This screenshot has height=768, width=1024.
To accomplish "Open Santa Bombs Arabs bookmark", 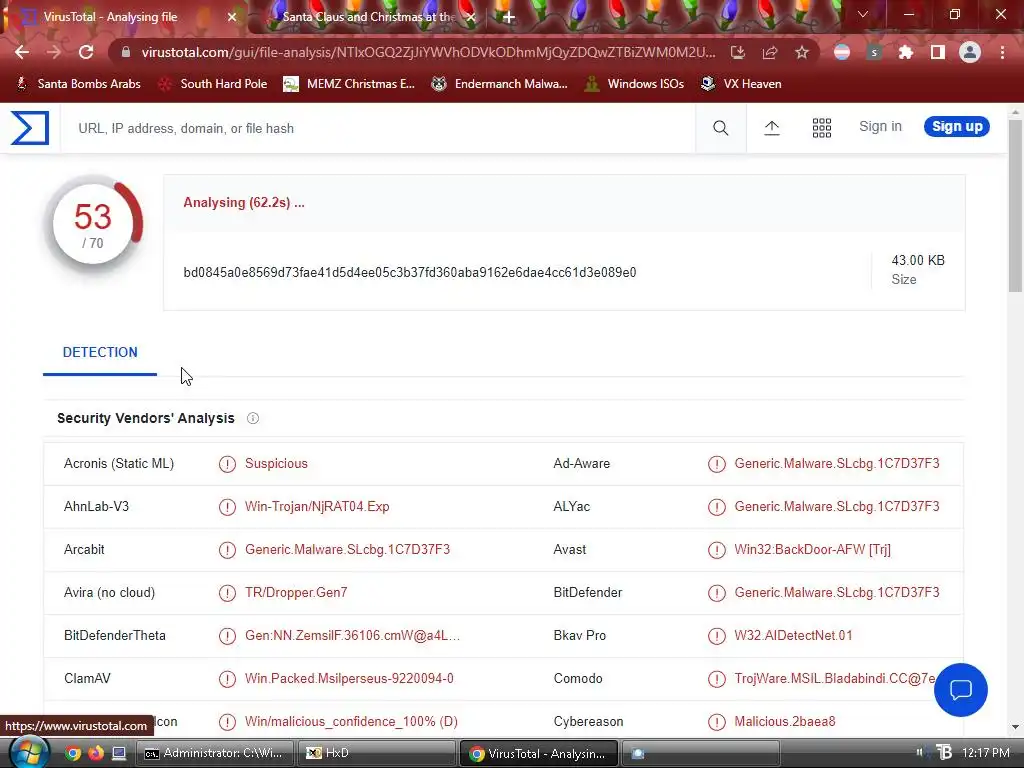I will (x=79, y=84).
